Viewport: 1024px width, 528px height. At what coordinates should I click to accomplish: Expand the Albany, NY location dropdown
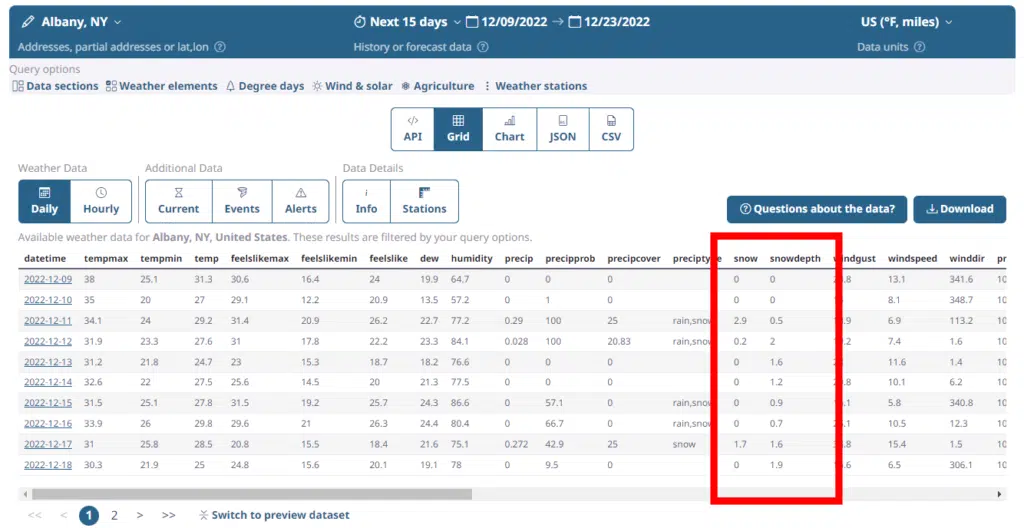click(x=72, y=22)
